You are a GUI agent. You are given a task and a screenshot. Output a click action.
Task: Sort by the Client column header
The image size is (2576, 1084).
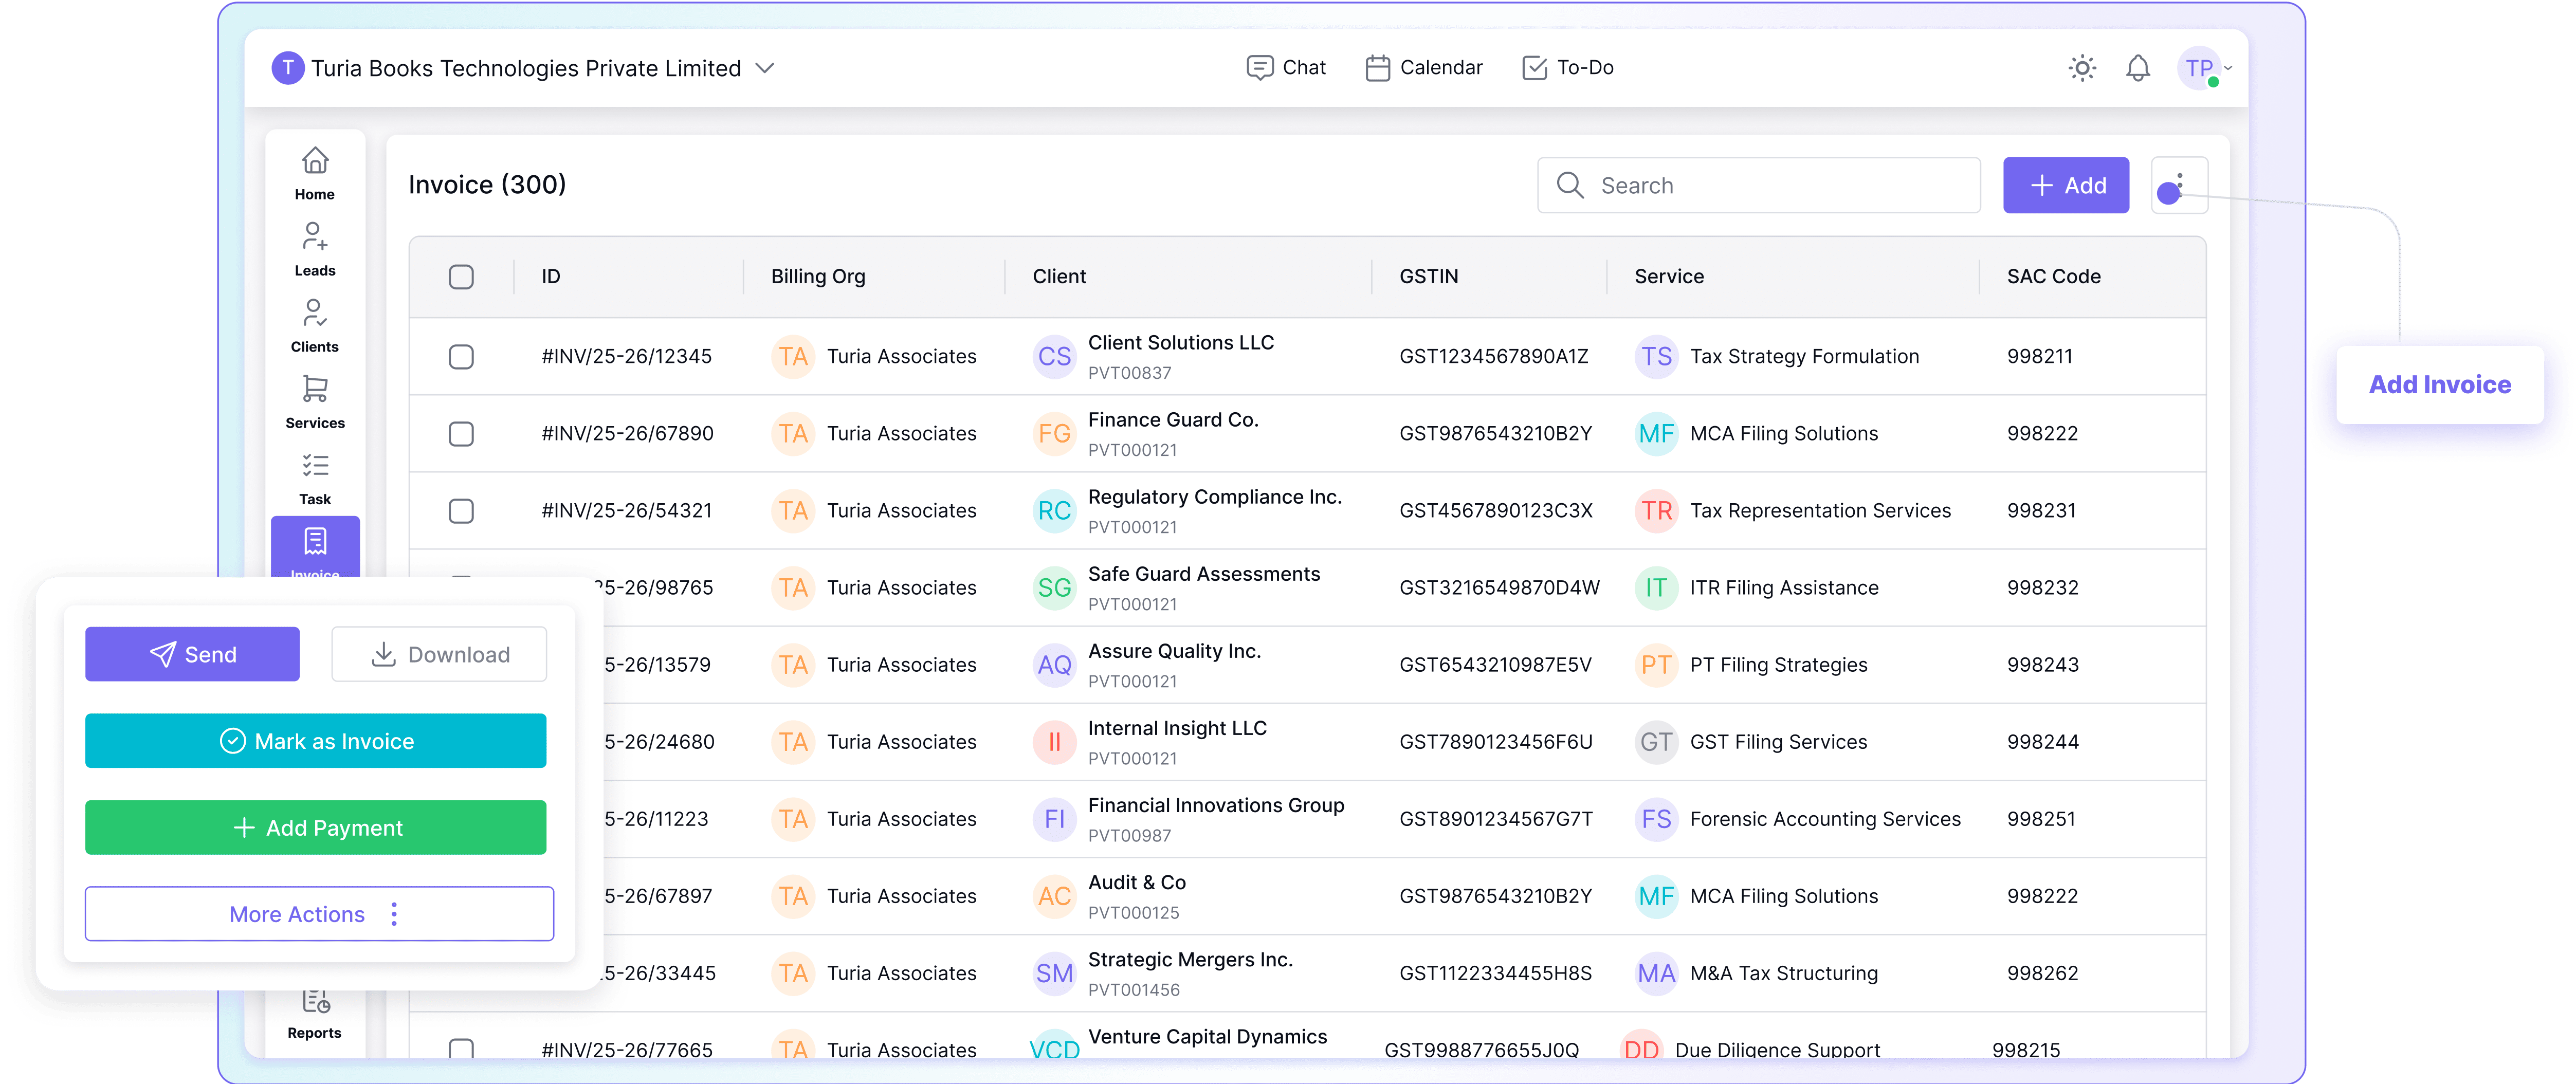(x=1059, y=276)
